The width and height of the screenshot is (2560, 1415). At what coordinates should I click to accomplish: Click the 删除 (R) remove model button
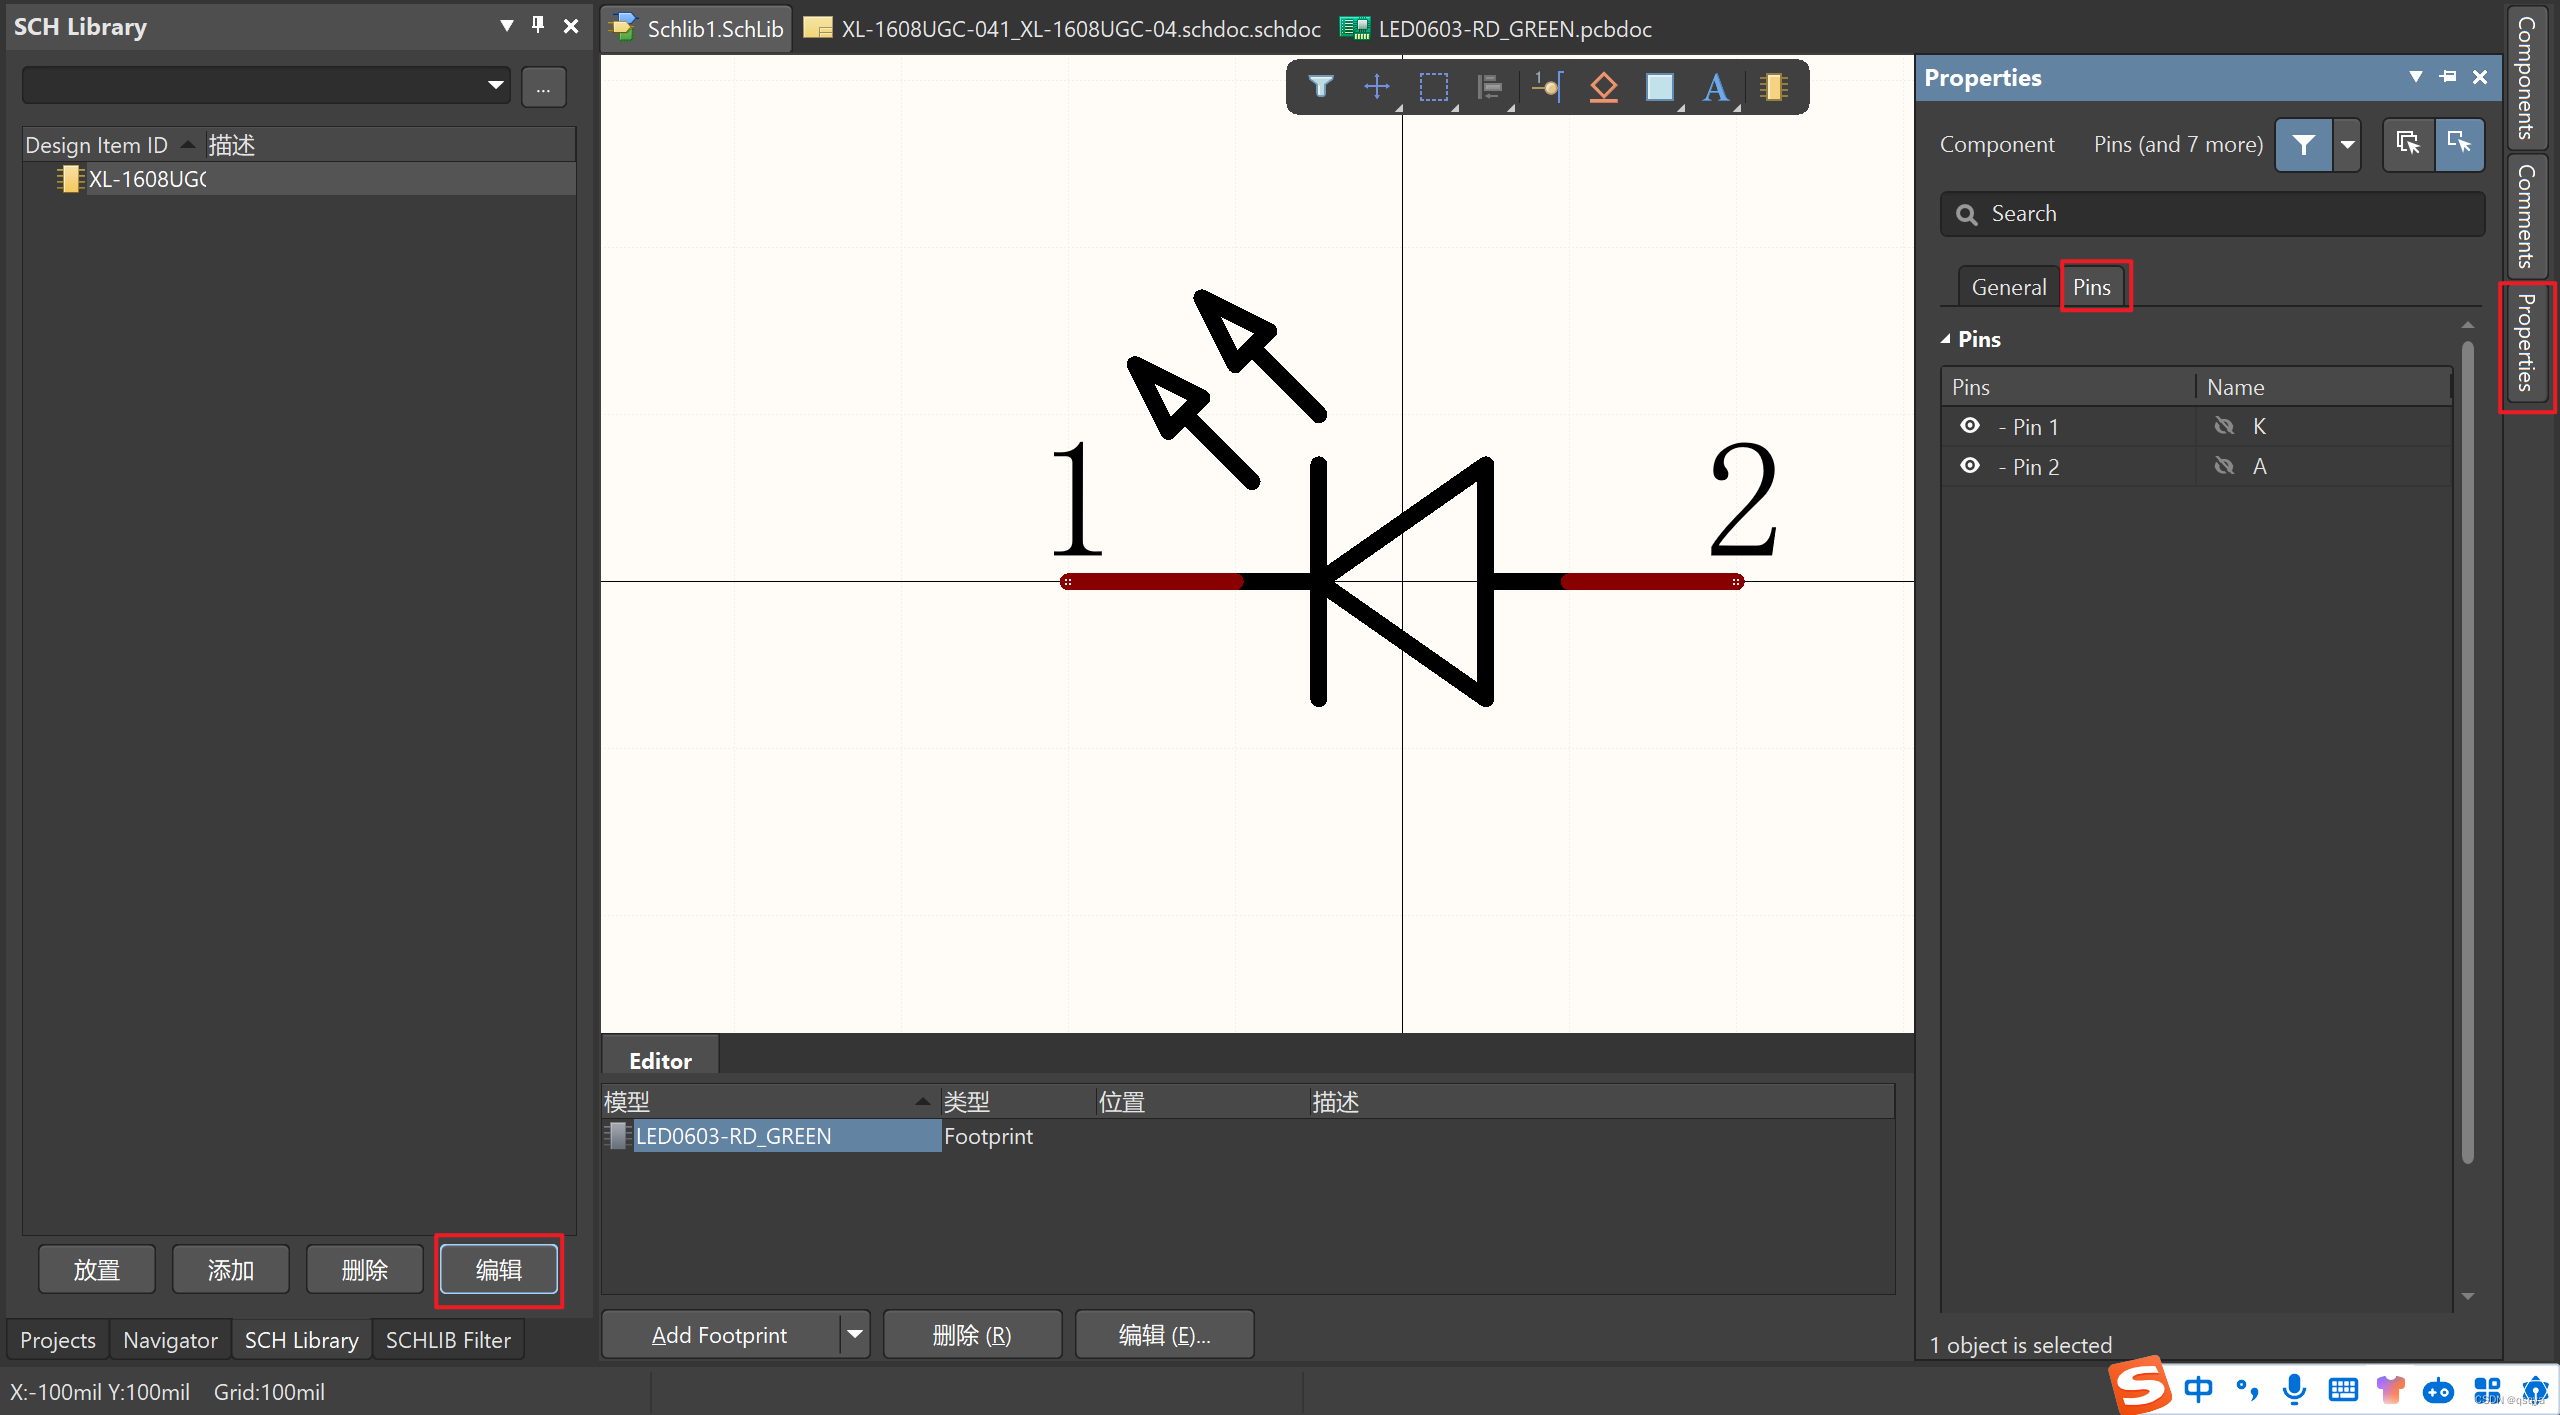pos(972,1335)
